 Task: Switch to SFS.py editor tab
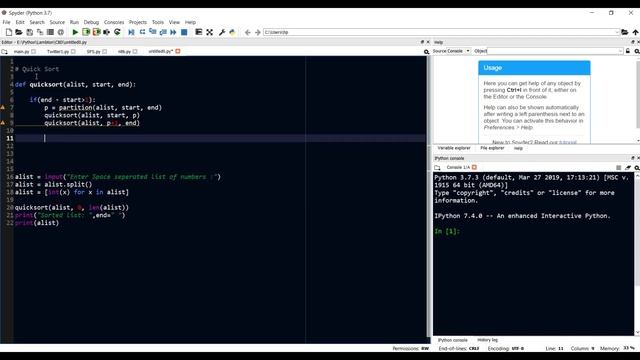click(x=93, y=51)
